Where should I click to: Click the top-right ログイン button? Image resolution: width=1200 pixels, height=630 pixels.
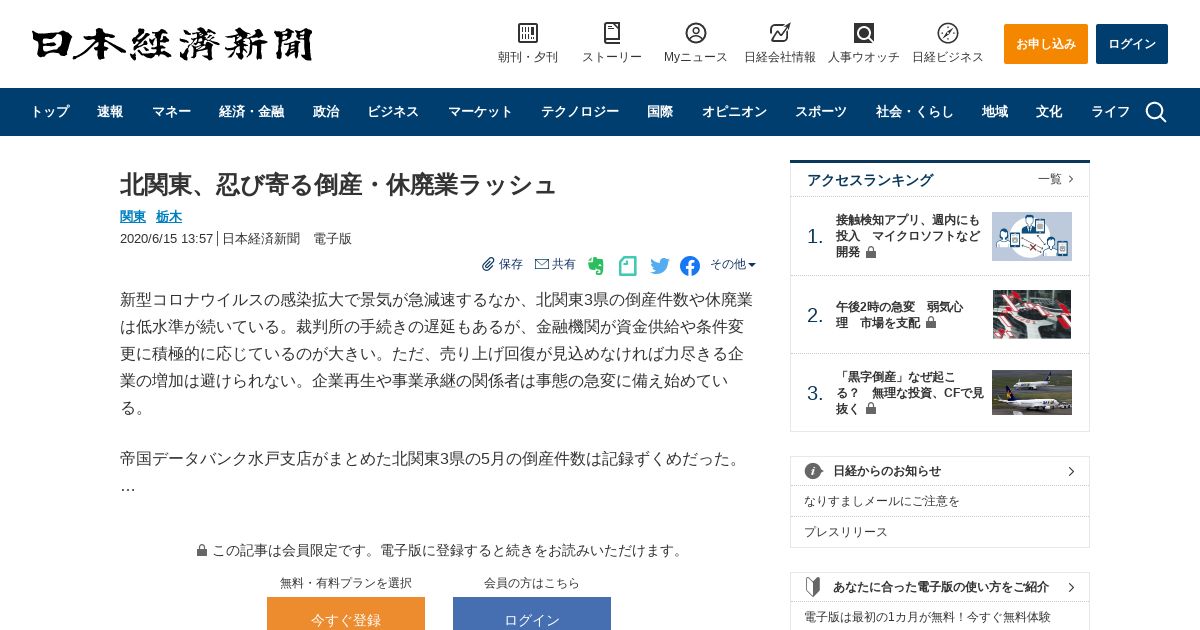click(x=1132, y=44)
